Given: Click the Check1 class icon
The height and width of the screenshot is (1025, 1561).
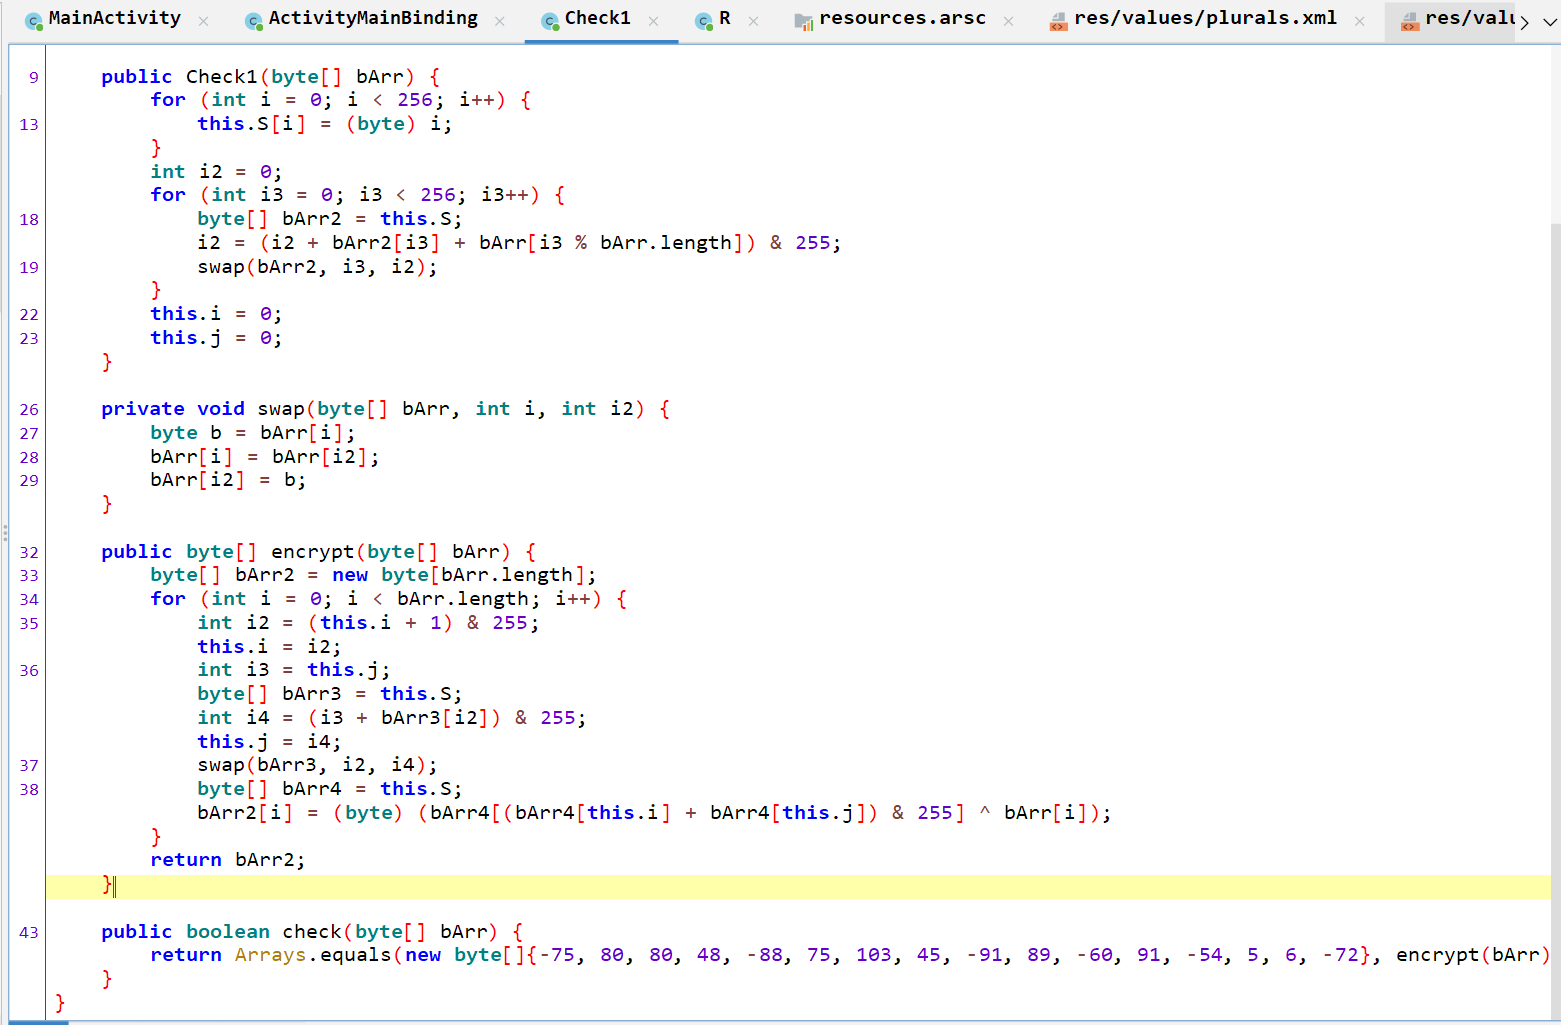Looking at the screenshot, I should point(550,21).
